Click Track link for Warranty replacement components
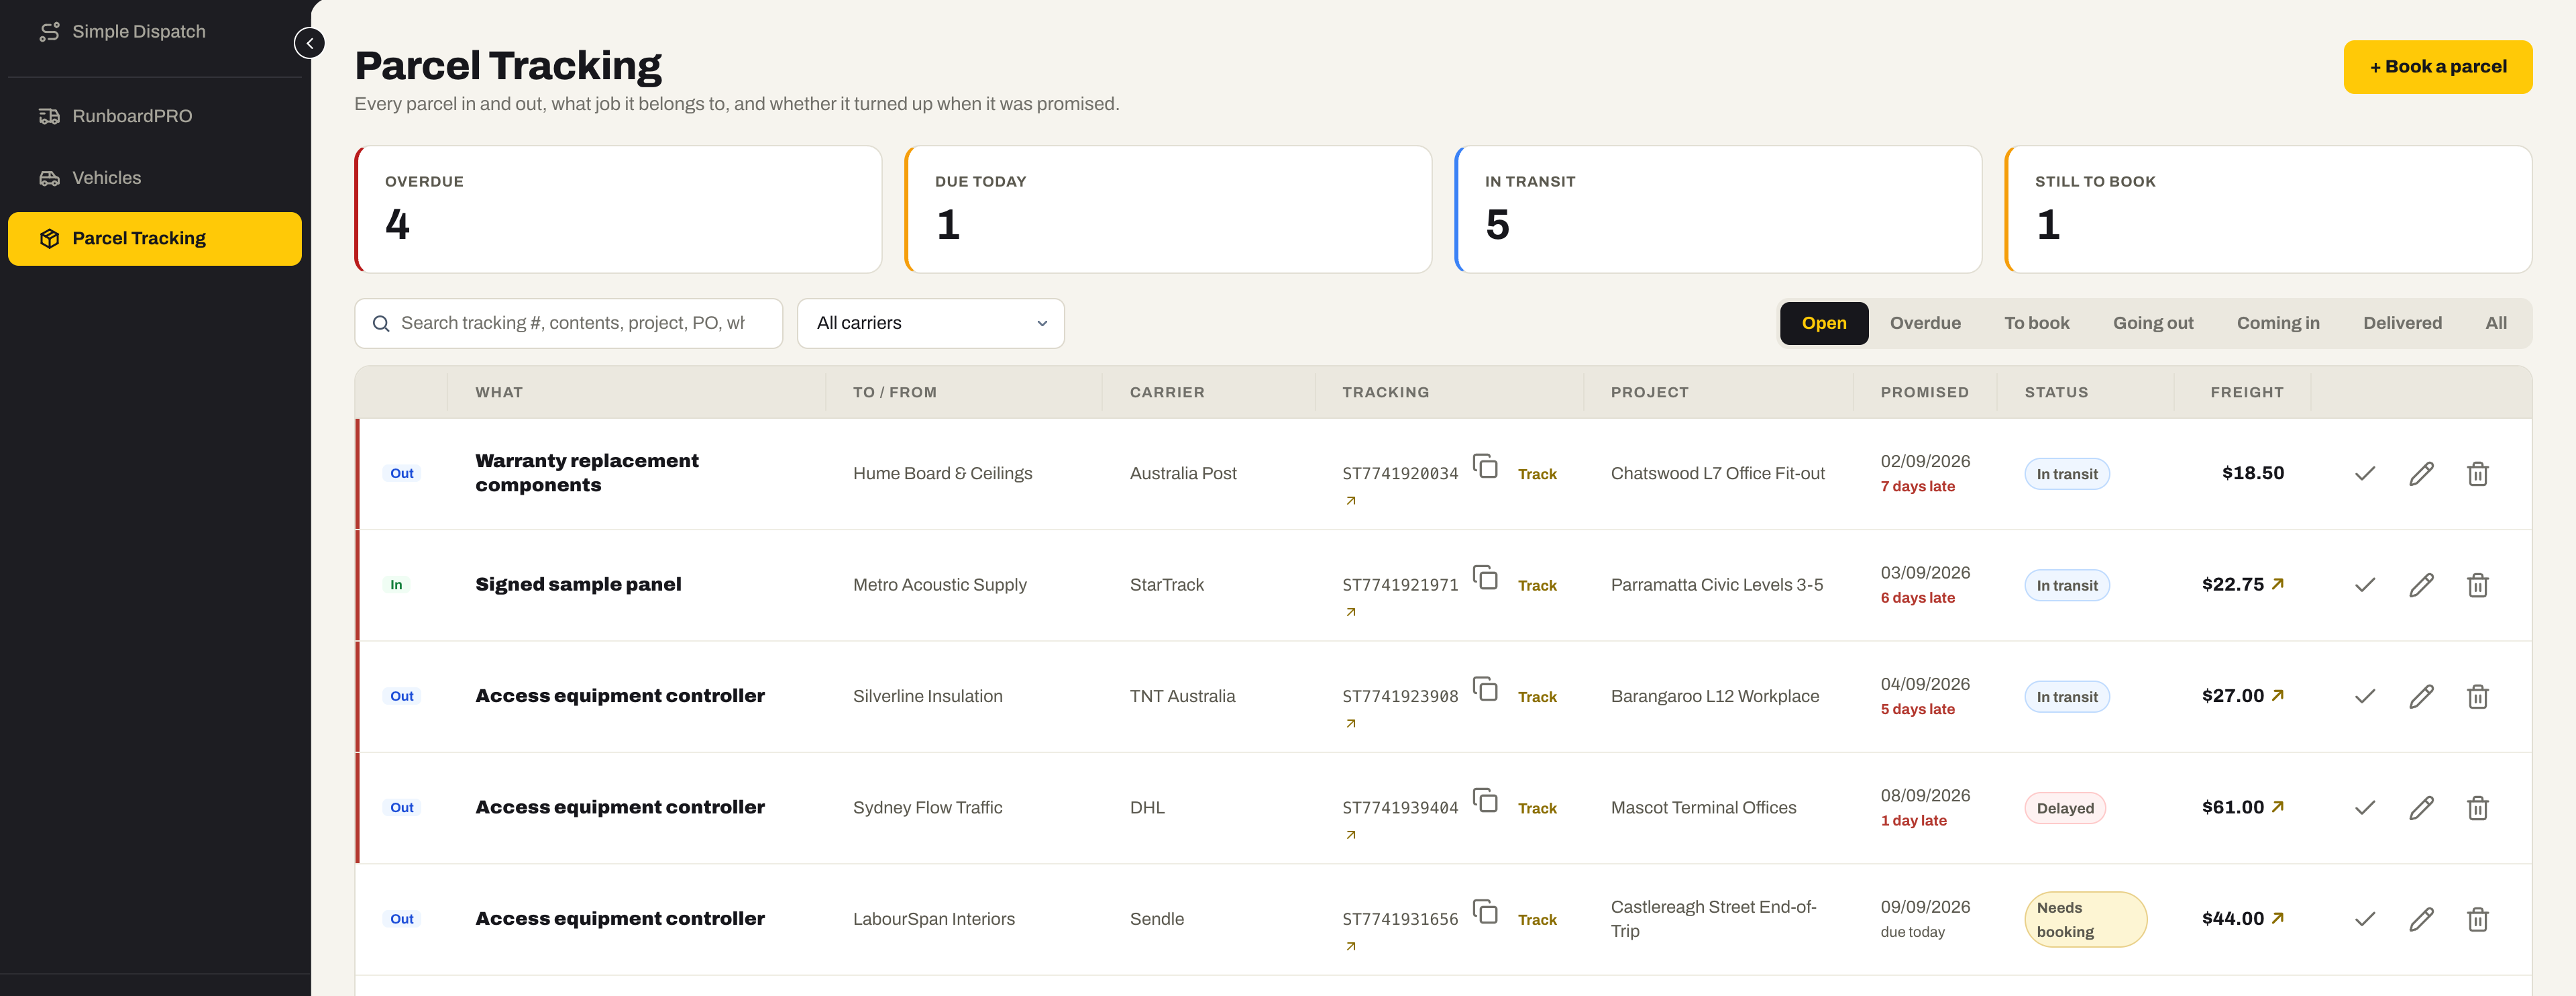This screenshot has width=2576, height=996. (1536, 474)
